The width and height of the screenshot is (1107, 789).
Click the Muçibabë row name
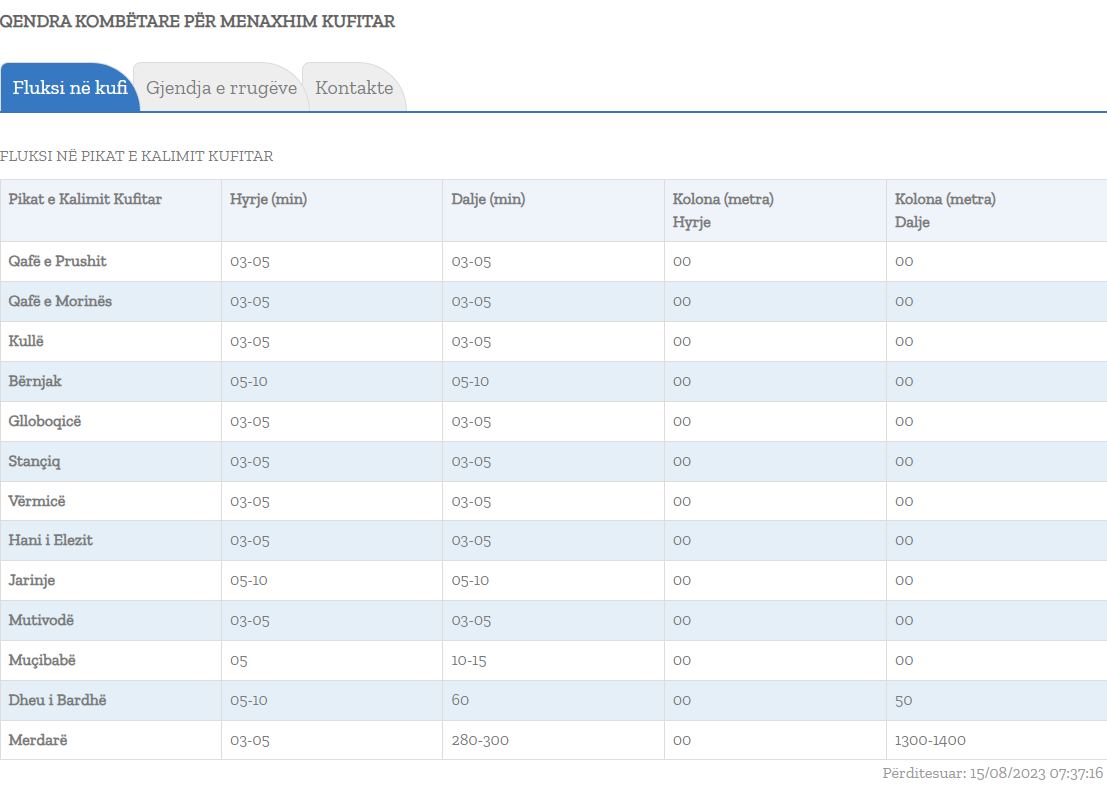42,660
